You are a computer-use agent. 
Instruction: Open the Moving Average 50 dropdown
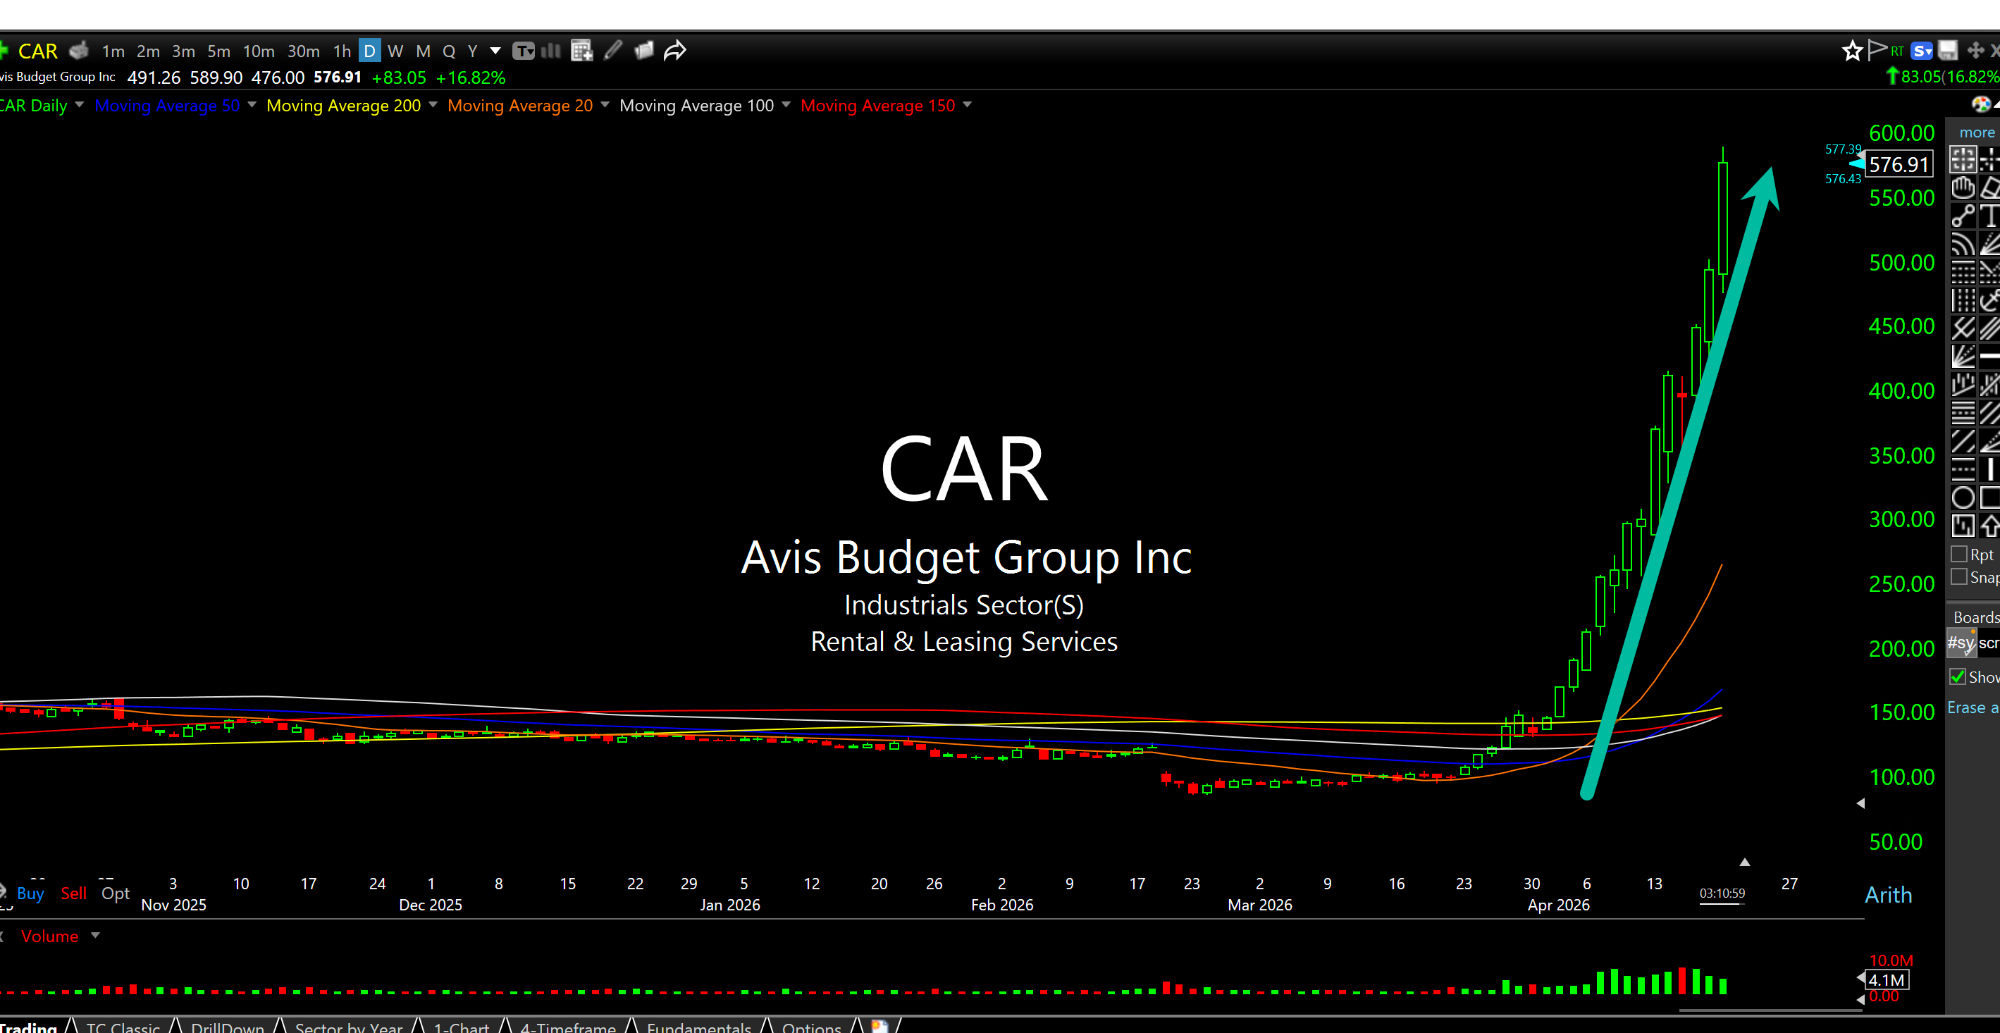[x=252, y=105]
